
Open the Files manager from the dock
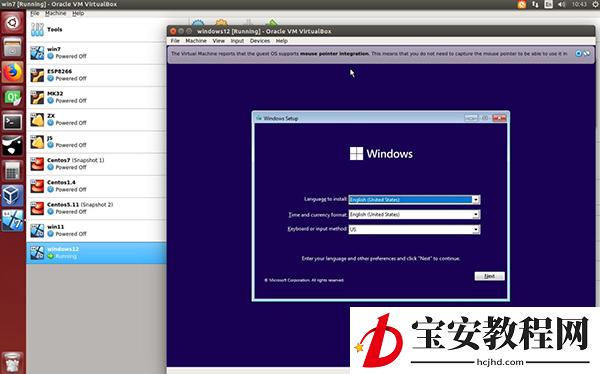[x=13, y=47]
